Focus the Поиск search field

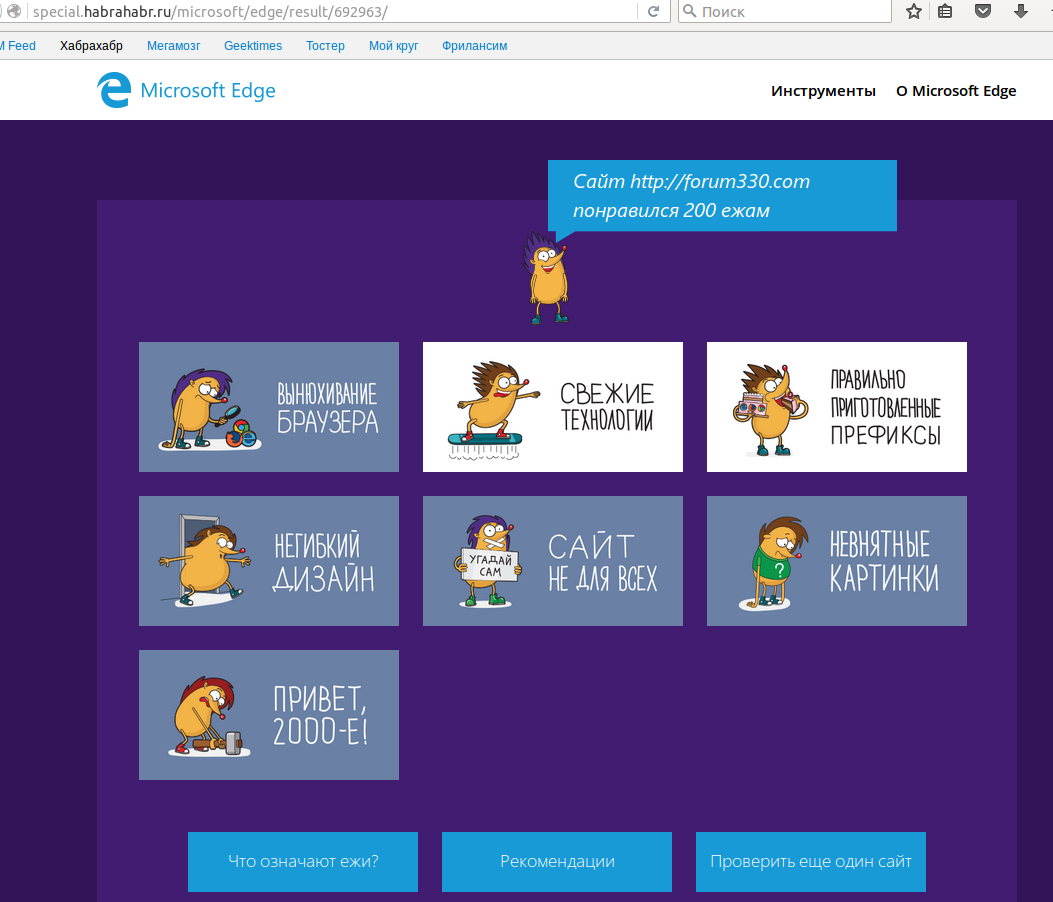(x=784, y=11)
